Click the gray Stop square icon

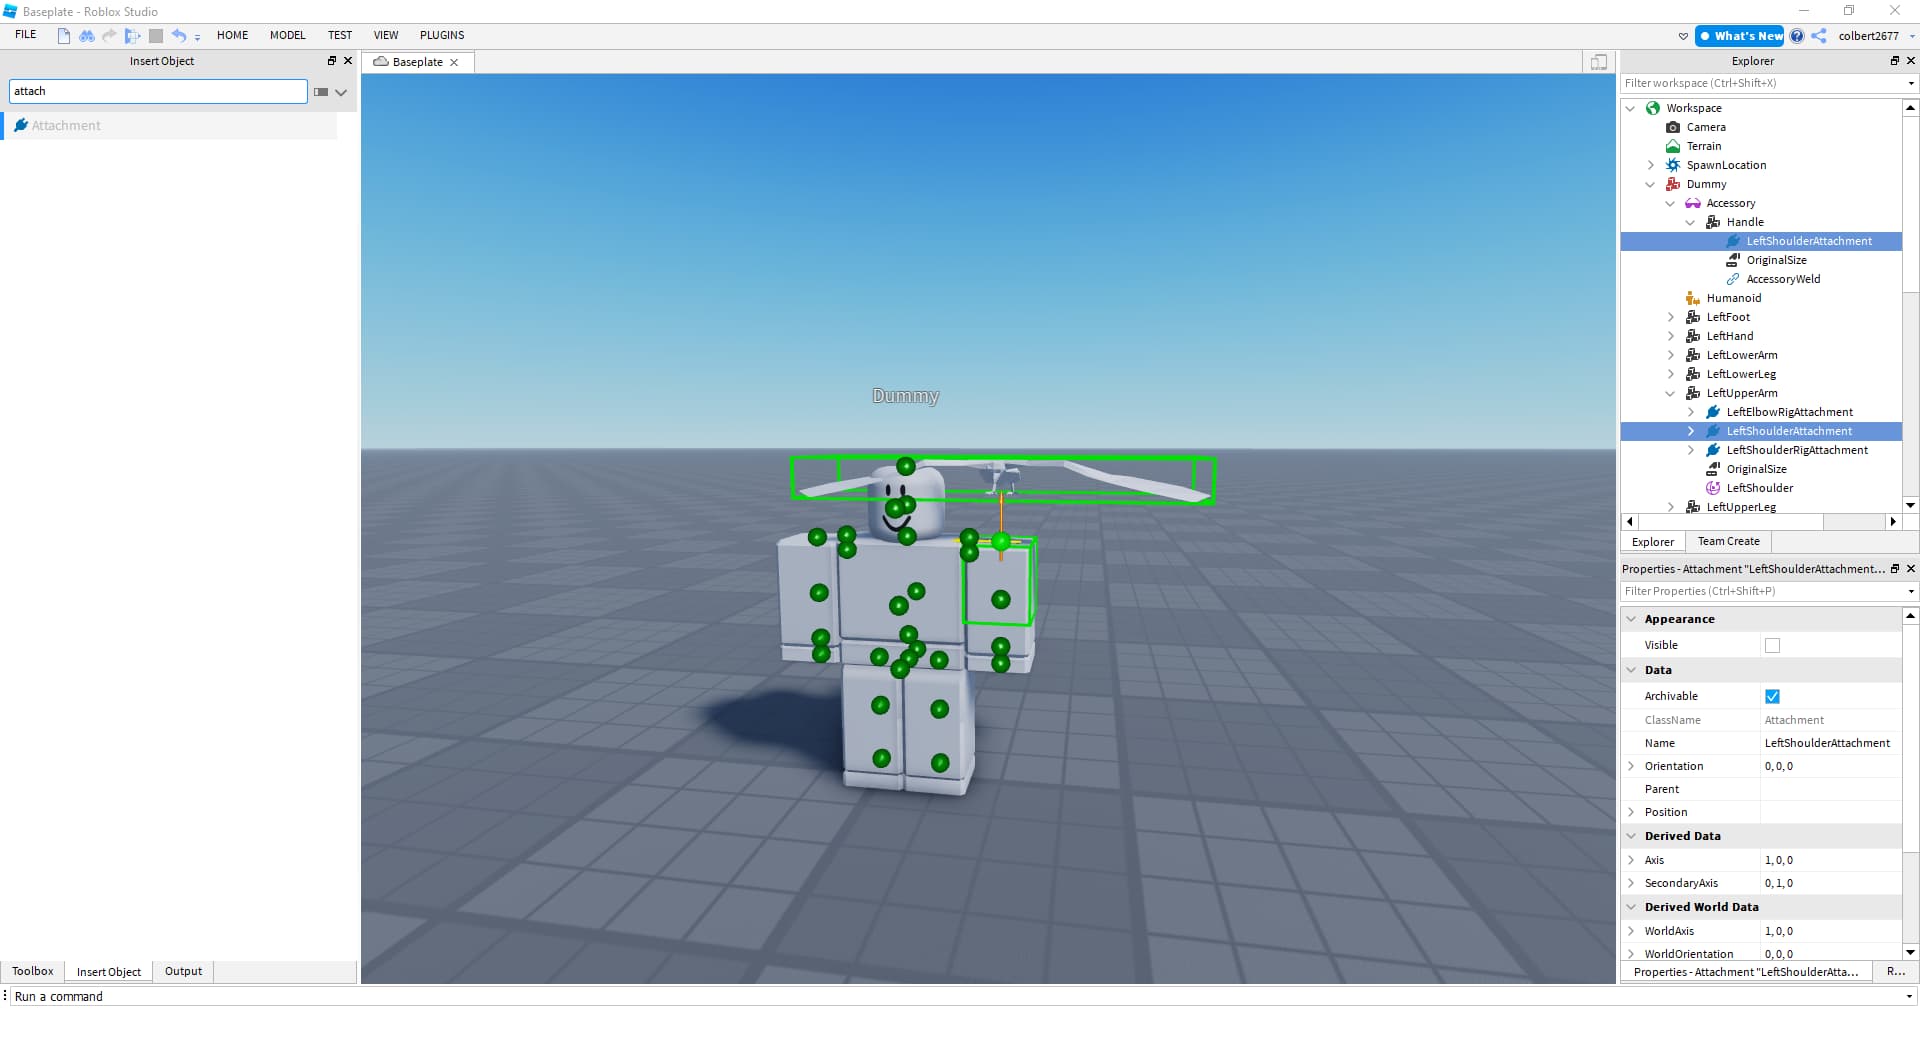(x=156, y=36)
